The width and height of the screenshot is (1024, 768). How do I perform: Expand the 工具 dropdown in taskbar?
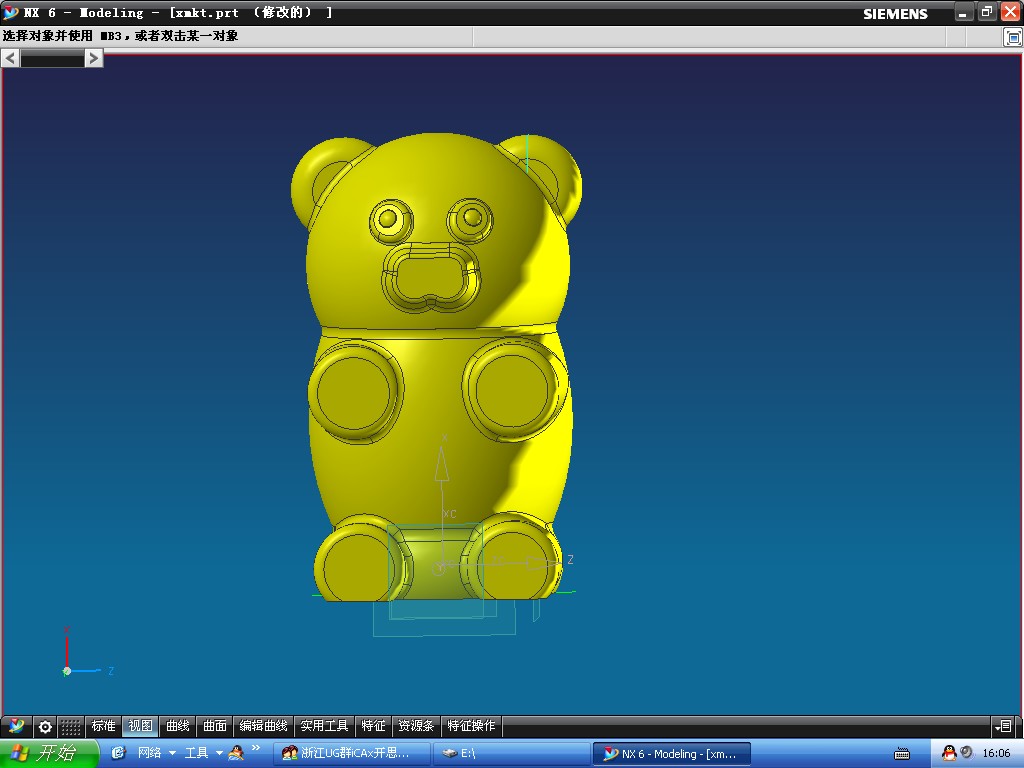pyautogui.click(x=219, y=753)
